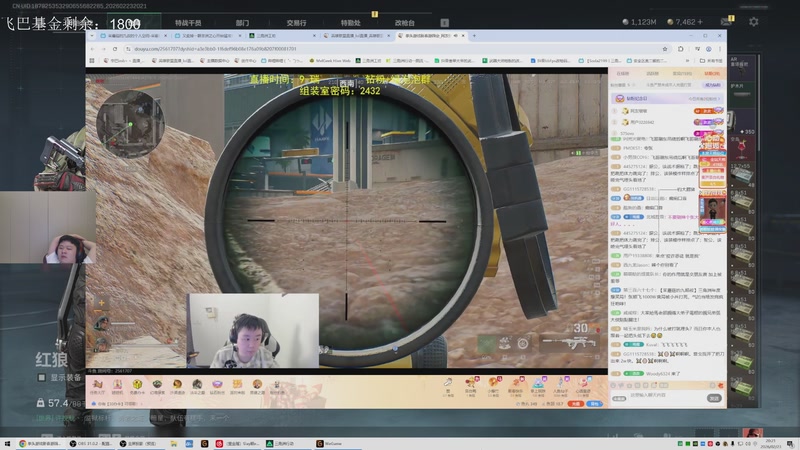This screenshot has height=450, width=800.
Task: Expand the bookmarks overflow chevron
Action: (x=687, y=60)
